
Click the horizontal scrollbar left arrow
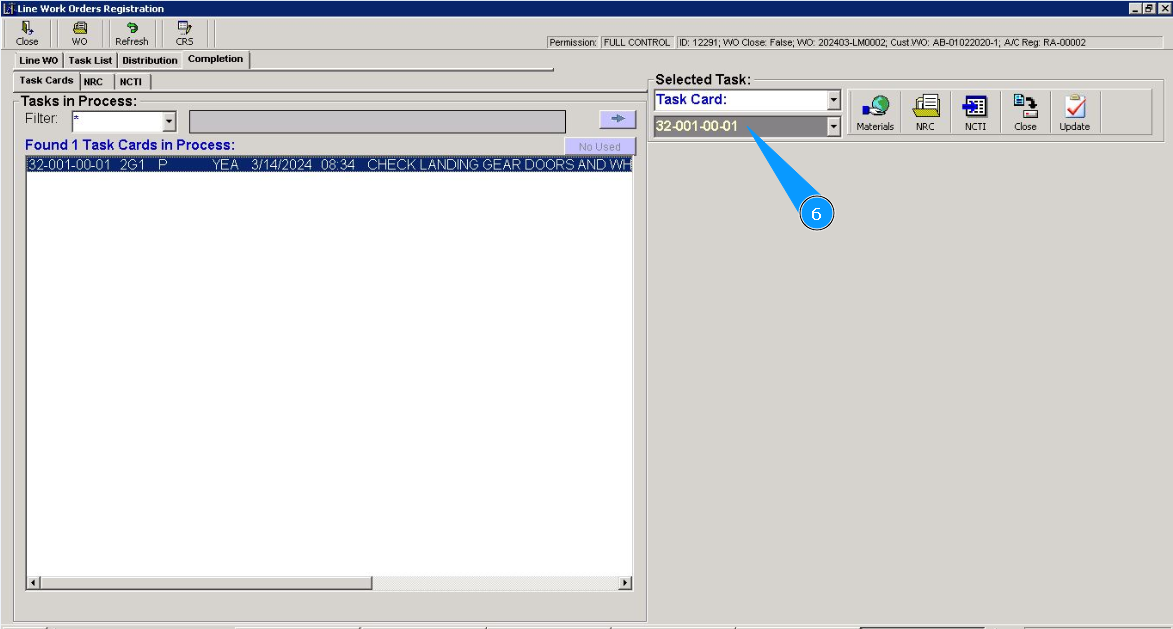point(33,583)
